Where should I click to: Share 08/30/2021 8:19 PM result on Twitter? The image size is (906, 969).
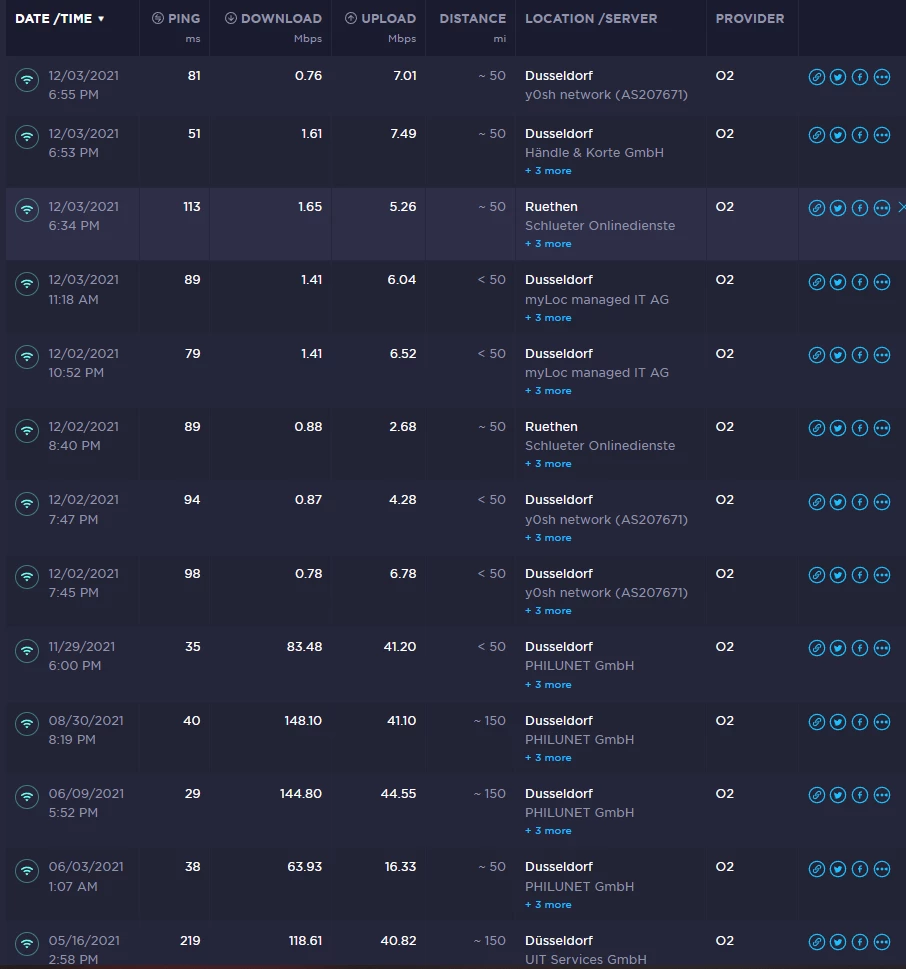click(x=838, y=723)
